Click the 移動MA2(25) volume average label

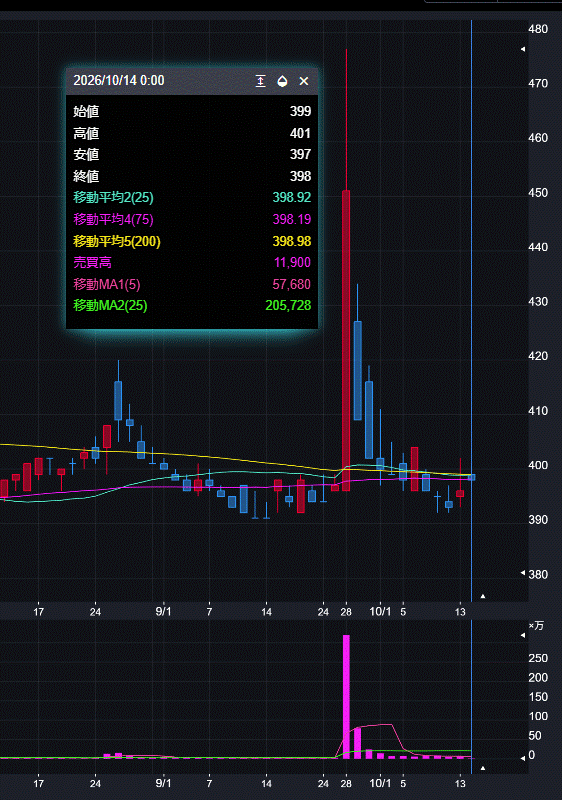pyautogui.click(x=110, y=305)
